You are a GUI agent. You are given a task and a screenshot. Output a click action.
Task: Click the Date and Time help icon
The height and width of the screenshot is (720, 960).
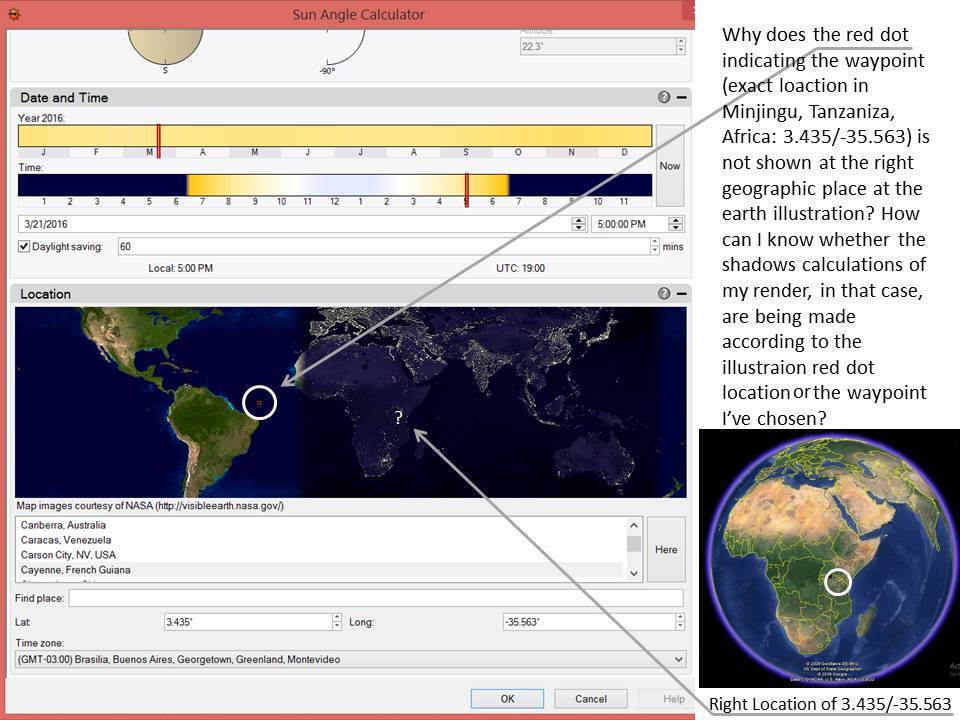pos(664,97)
